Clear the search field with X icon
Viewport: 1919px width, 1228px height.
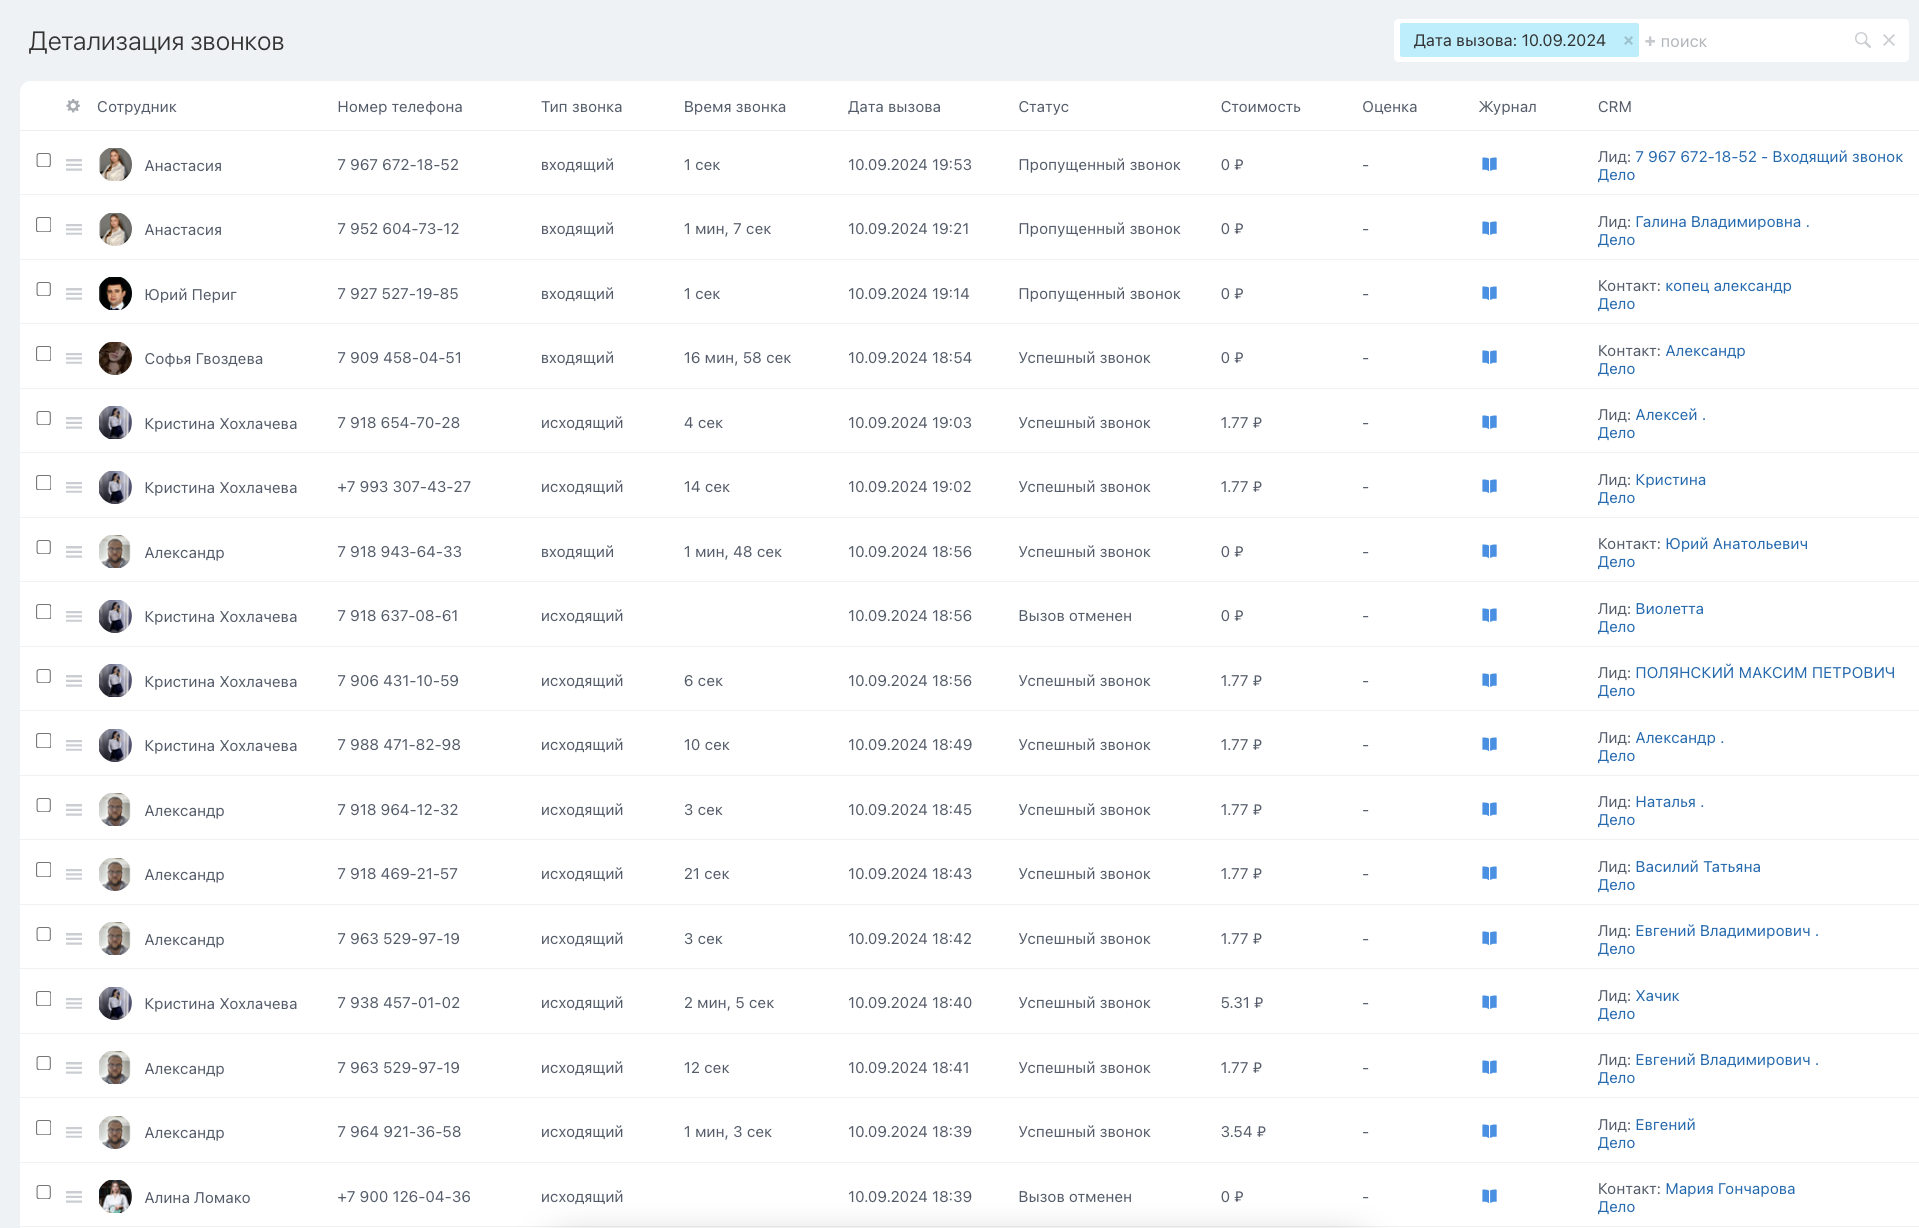pyautogui.click(x=1889, y=41)
